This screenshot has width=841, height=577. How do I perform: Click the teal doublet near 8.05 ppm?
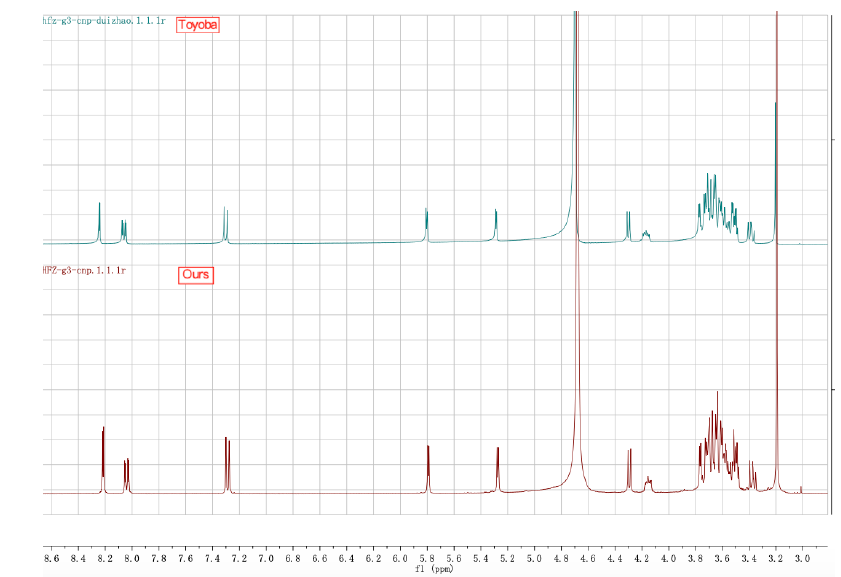[x=124, y=231]
